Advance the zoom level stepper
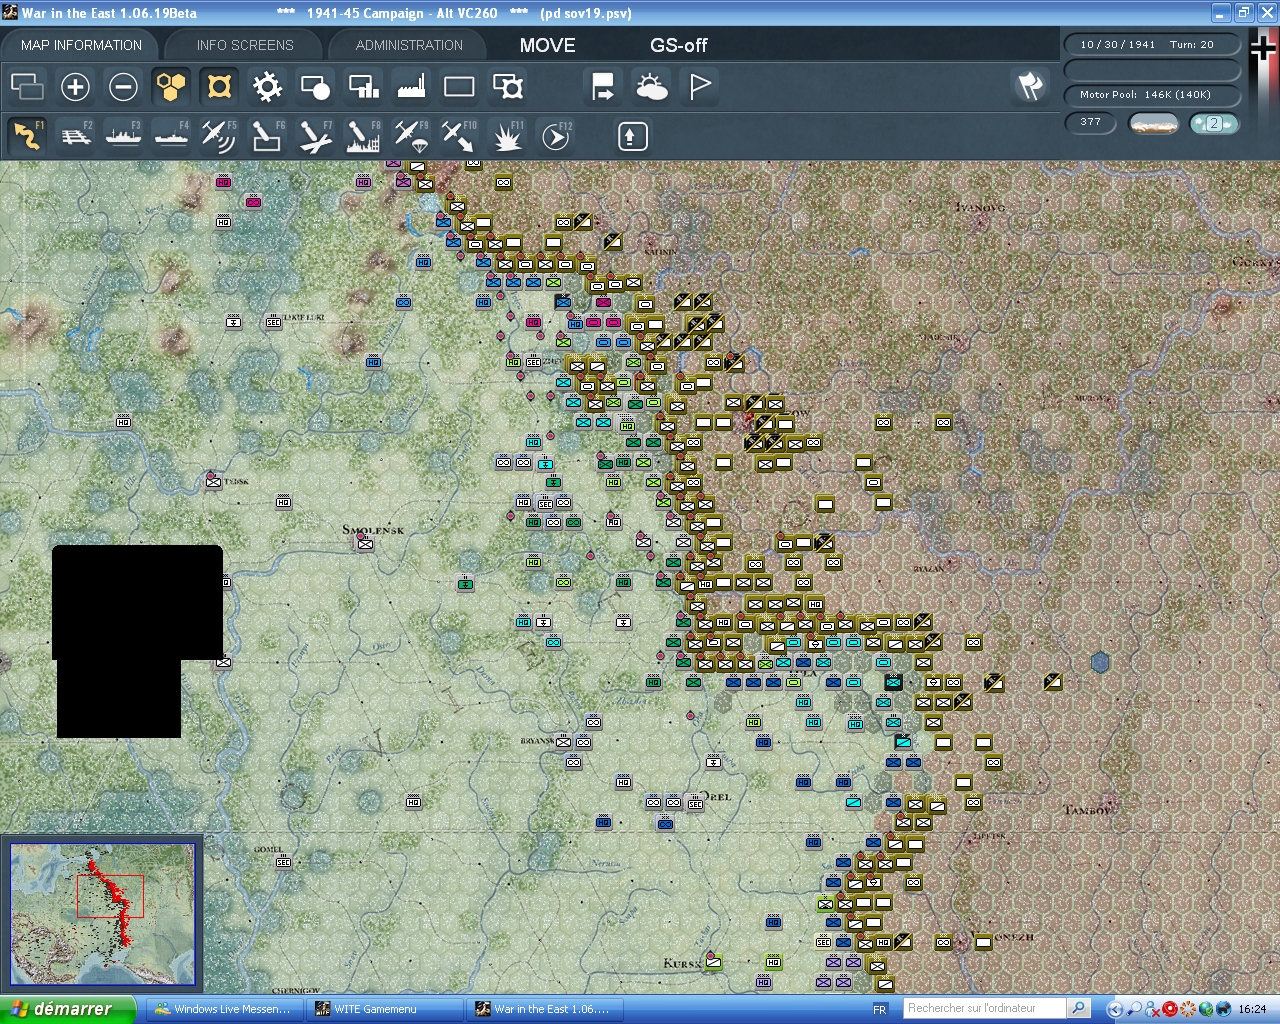 tap(1227, 122)
